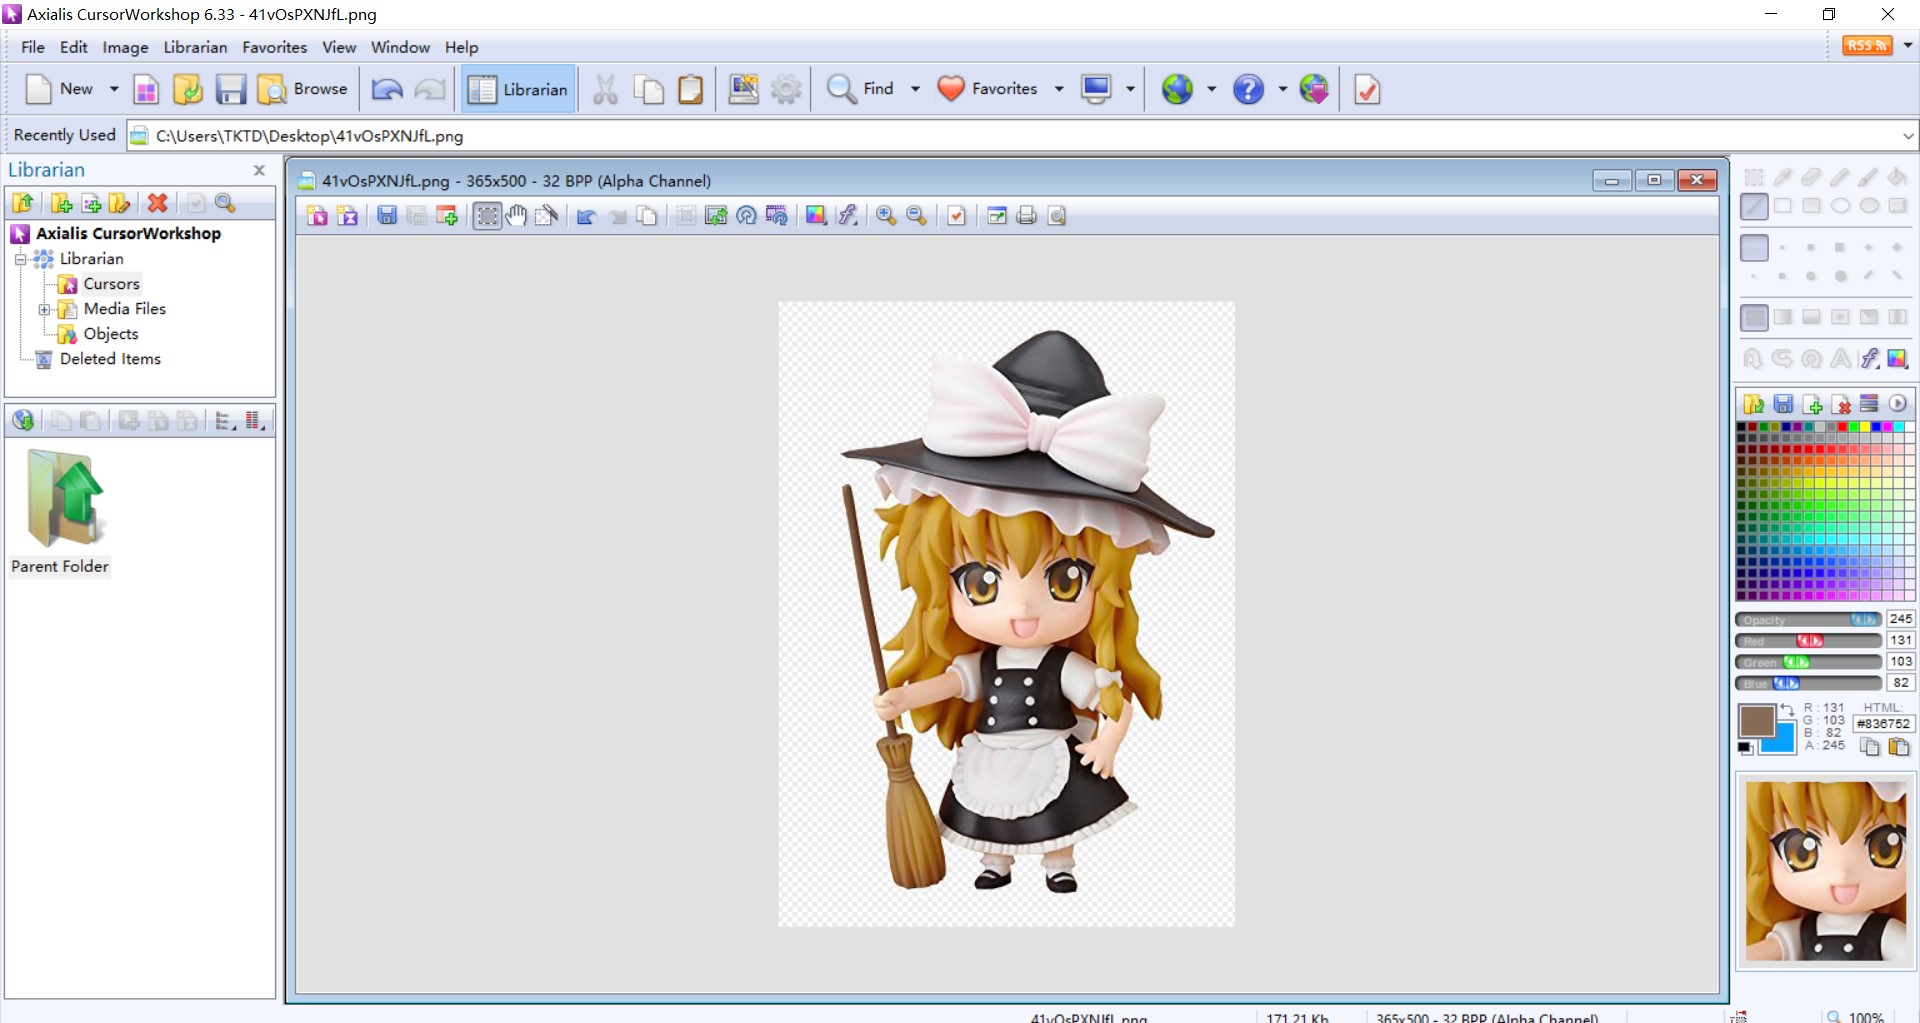Open the Image menu

click(x=125, y=47)
